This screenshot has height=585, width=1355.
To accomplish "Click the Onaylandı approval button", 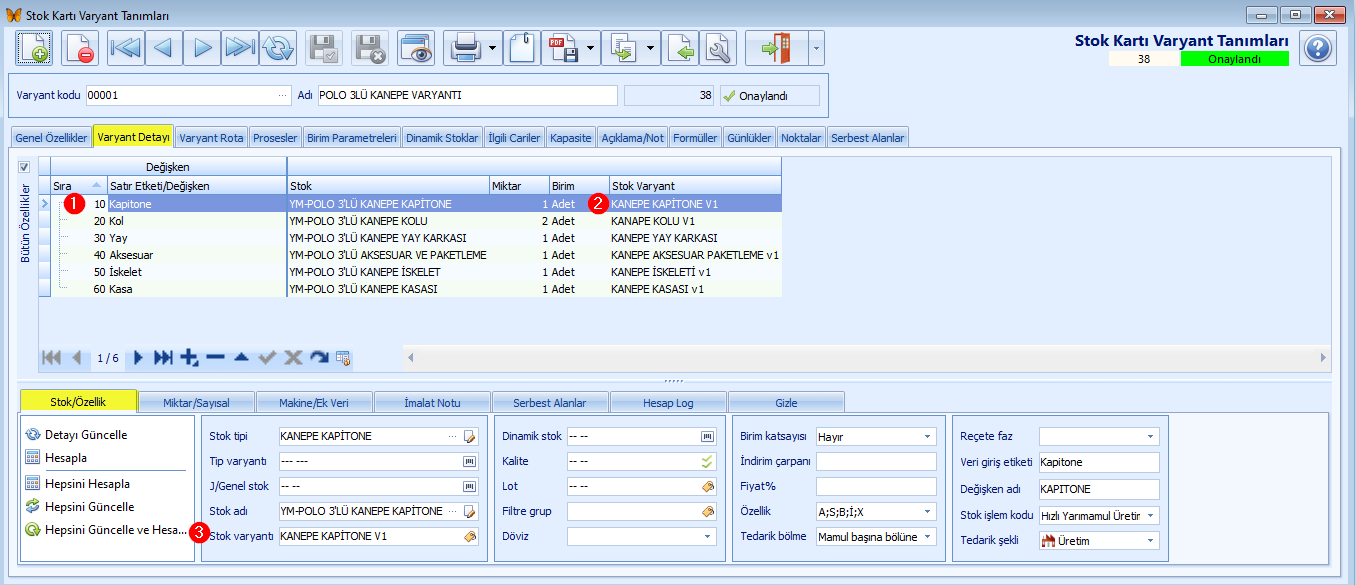I will click(768, 96).
